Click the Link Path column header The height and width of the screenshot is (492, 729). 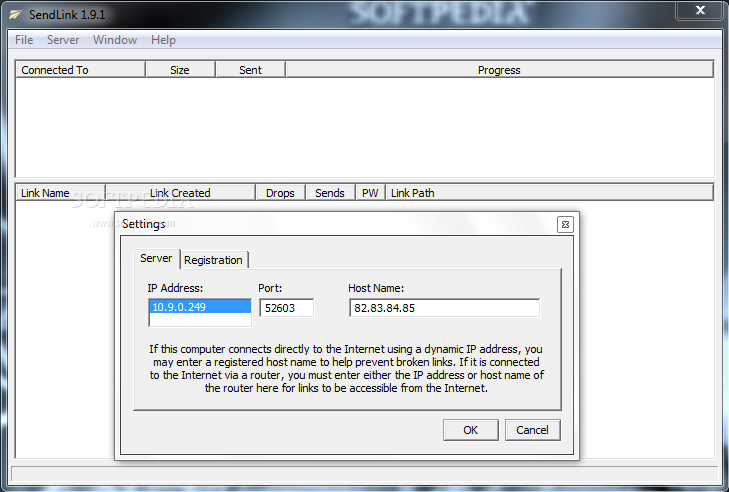549,193
